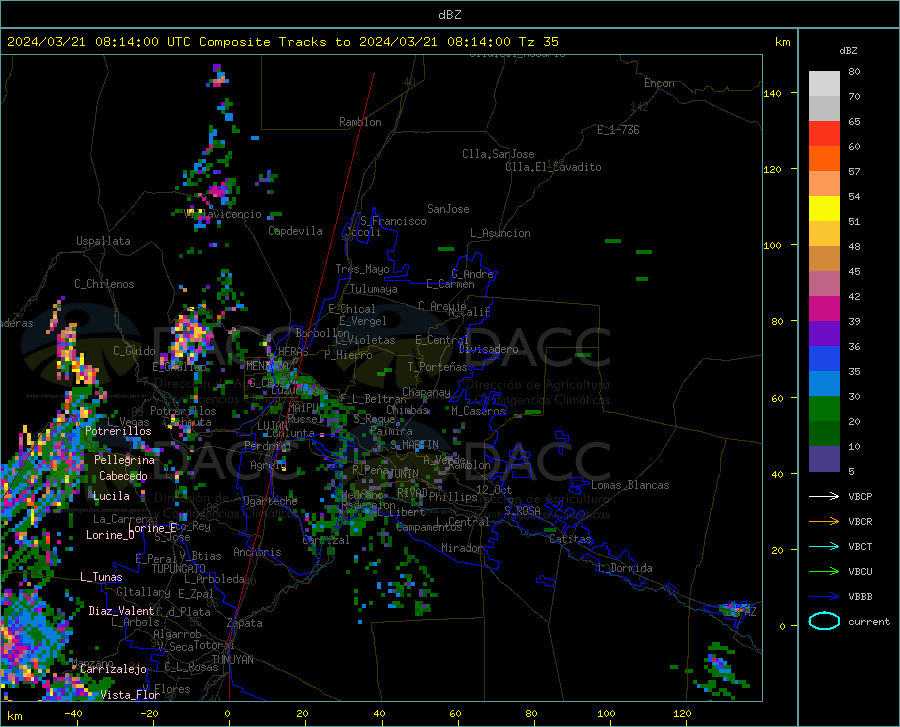
Task: Click the 'E_1-736' place label
Action: pos(618,130)
